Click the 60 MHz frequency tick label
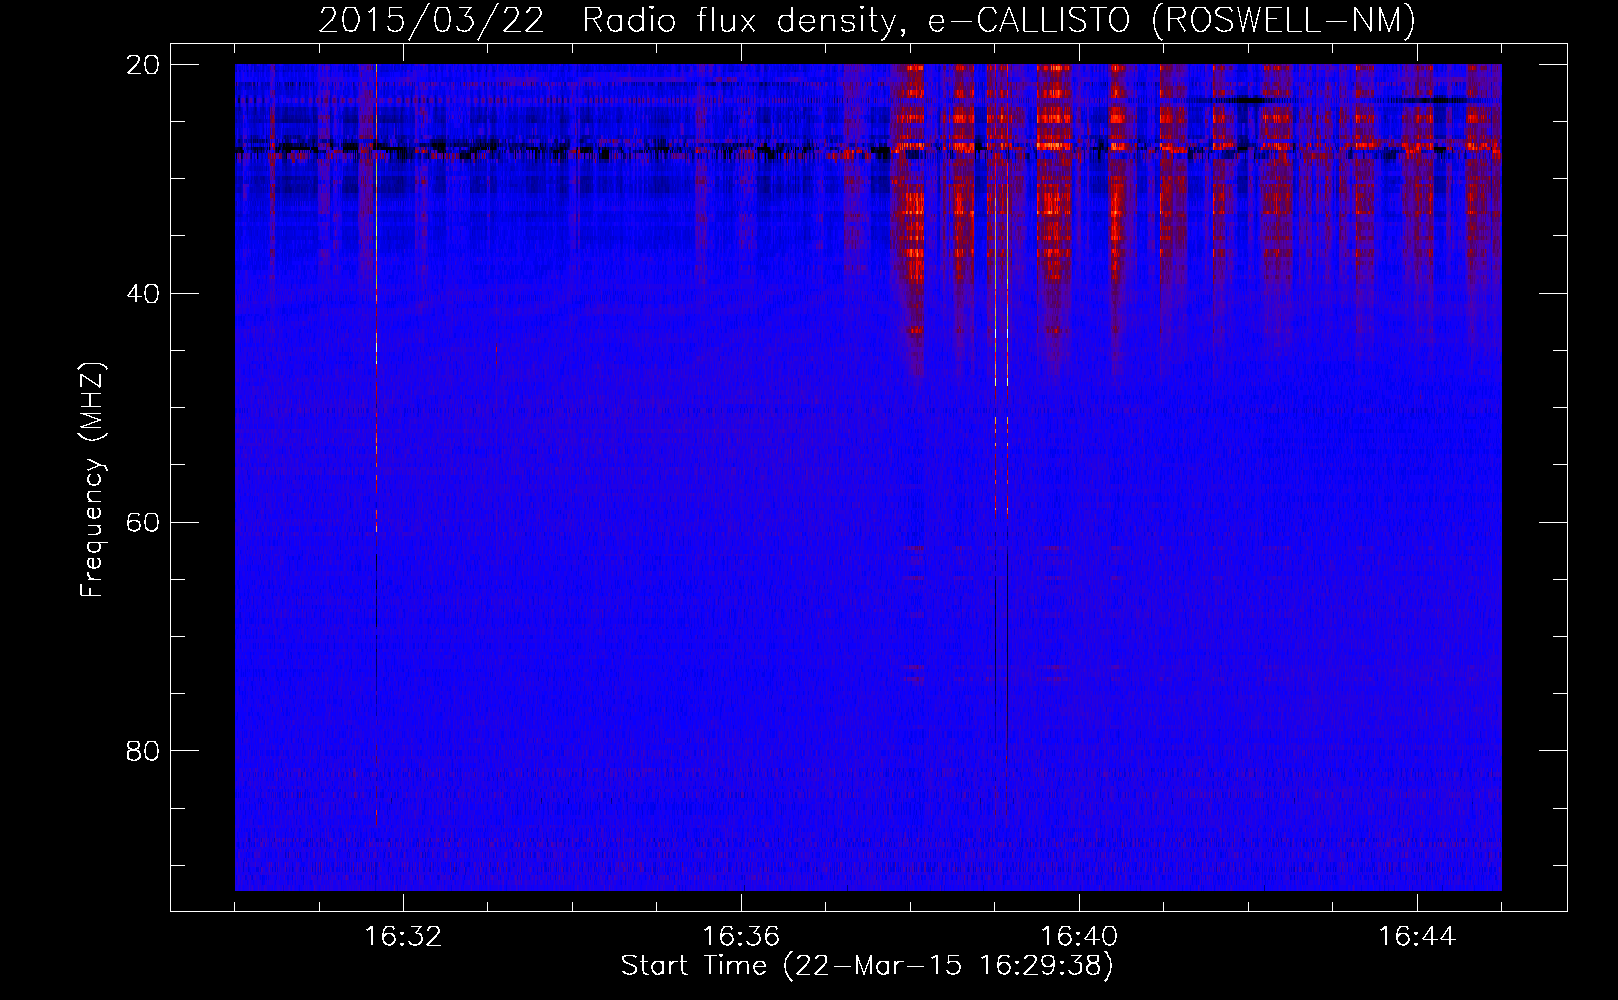The height and width of the screenshot is (1000, 1618). pos(143,522)
